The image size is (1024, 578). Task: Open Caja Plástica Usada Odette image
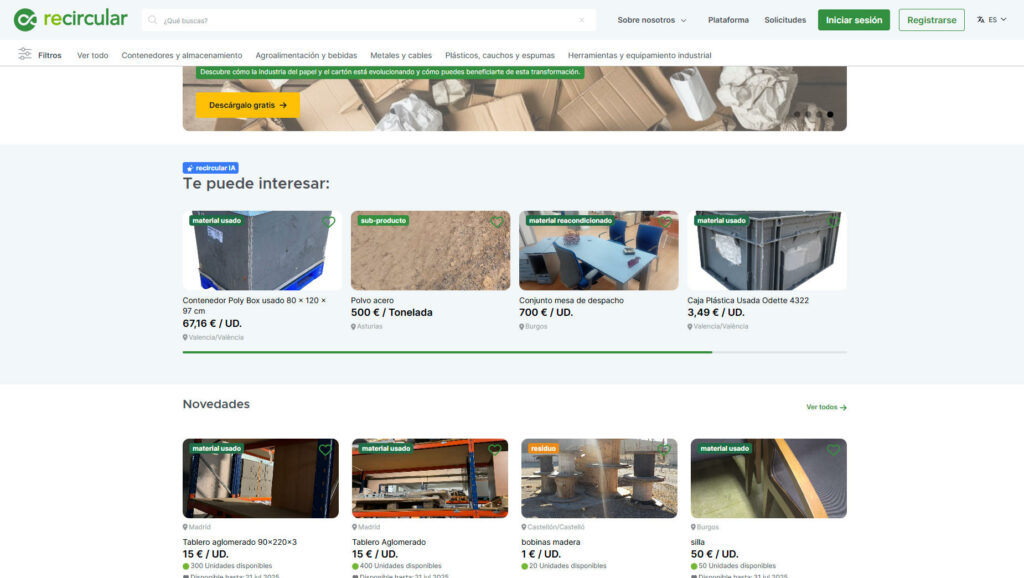pyautogui.click(x=767, y=250)
